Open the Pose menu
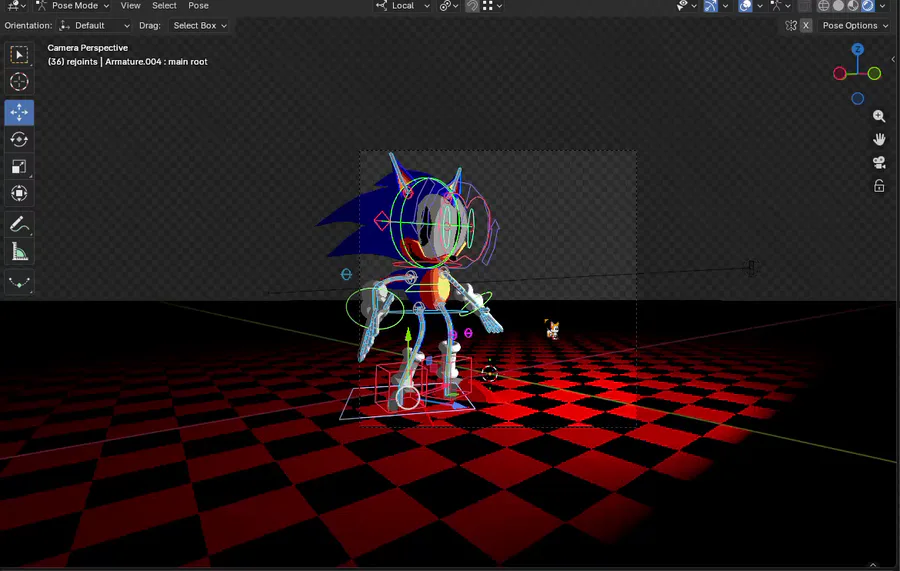Viewport: 900px width, 571px height. [198, 6]
